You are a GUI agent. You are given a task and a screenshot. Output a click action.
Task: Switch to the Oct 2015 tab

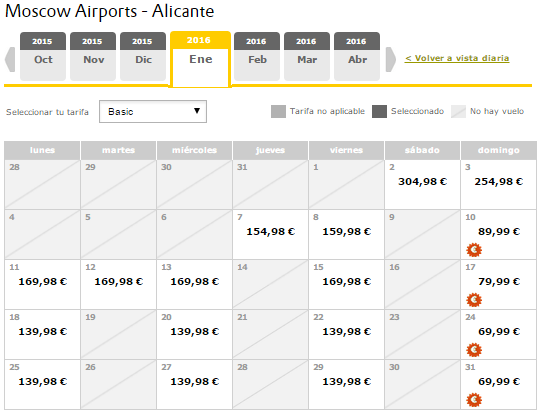tap(43, 56)
